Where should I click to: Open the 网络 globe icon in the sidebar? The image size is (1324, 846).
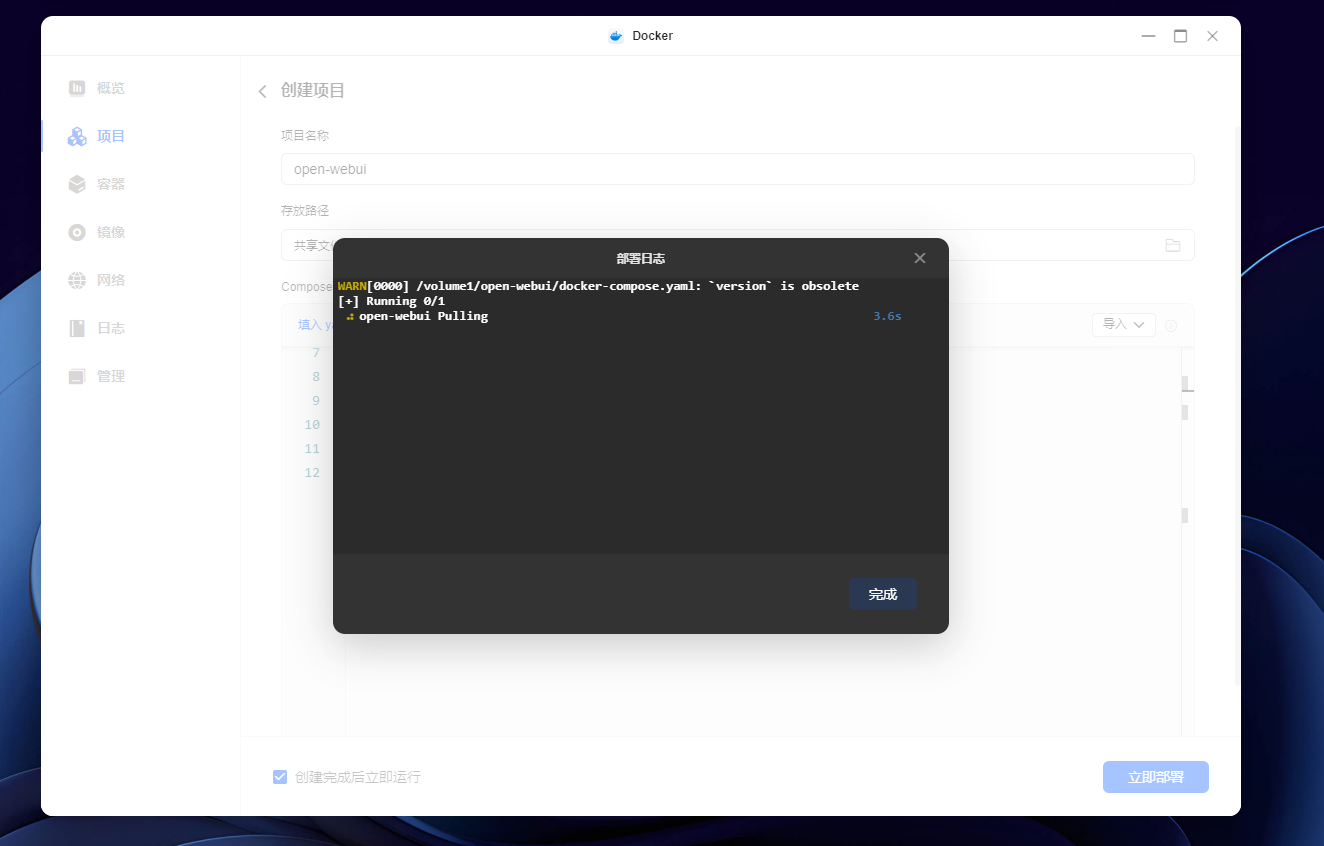click(x=77, y=280)
